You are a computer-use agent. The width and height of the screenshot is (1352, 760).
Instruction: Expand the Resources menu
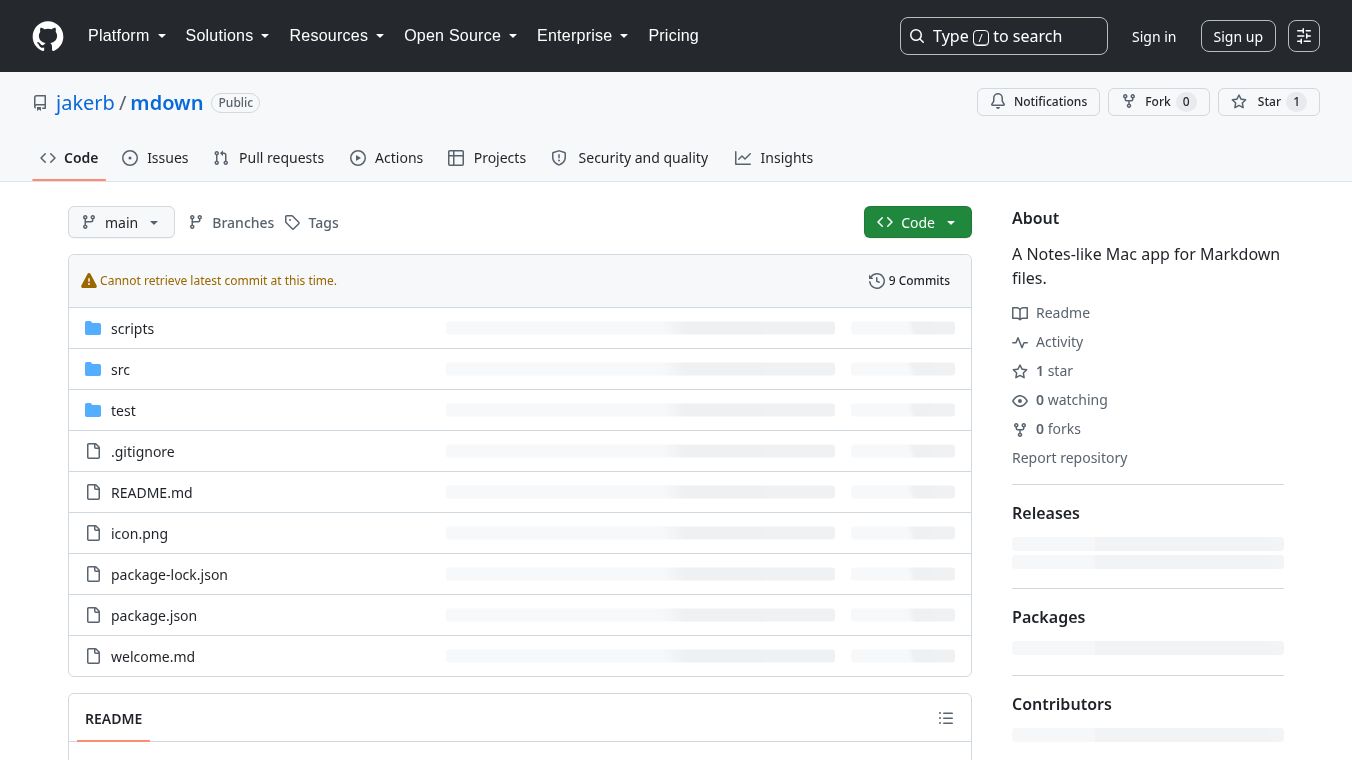tap(337, 36)
